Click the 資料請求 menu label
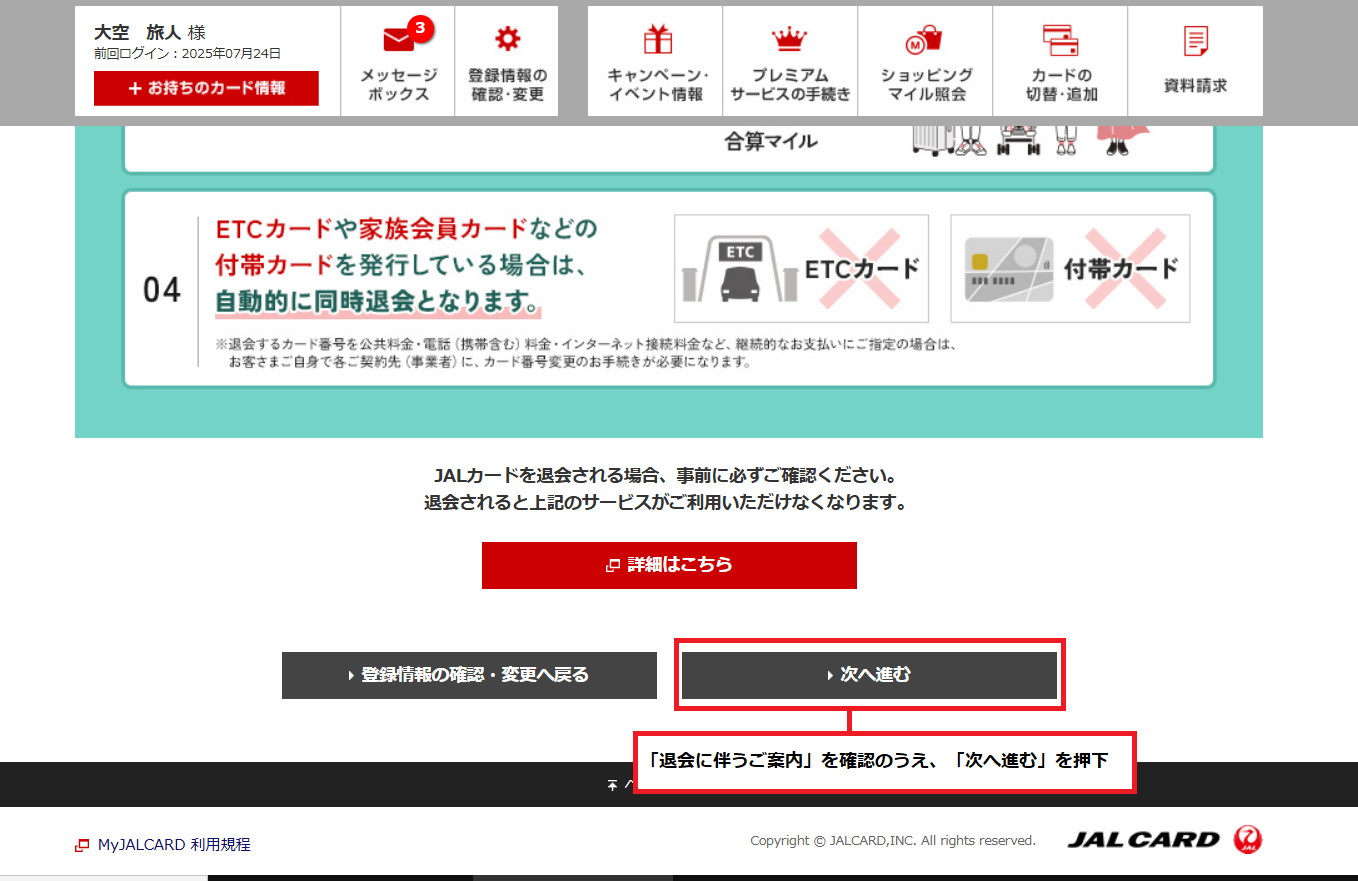 1195,86
